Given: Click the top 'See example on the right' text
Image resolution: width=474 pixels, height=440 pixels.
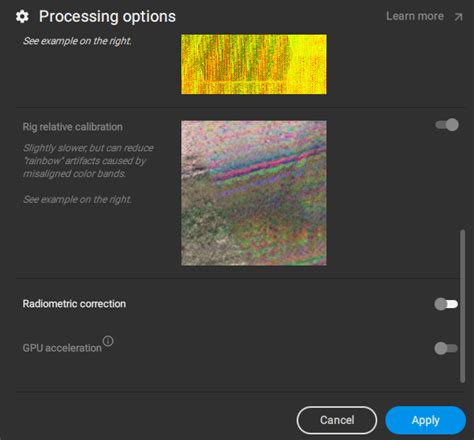Looking at the screenshot, I should tap(77, 41).
